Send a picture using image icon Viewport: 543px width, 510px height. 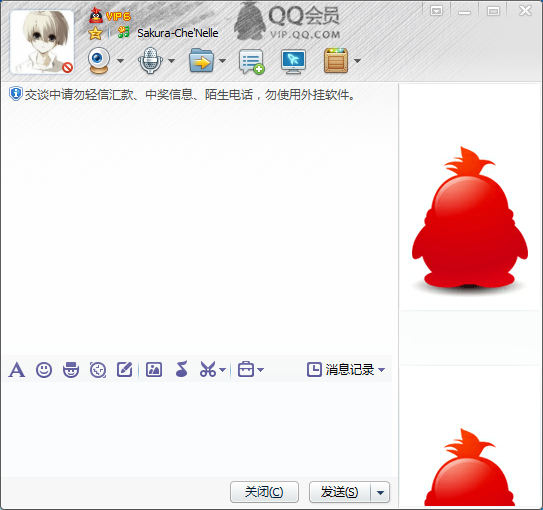pos(154,369)
